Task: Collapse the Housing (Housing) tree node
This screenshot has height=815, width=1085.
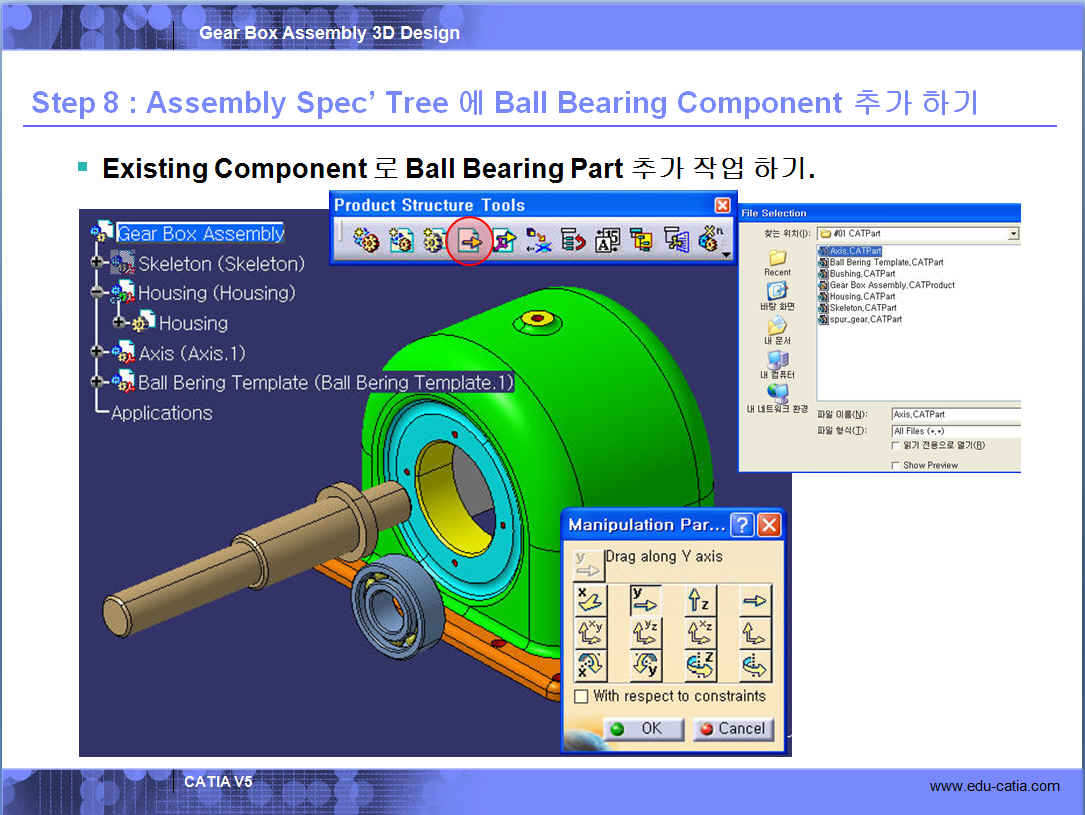Action: click(97, 293)
